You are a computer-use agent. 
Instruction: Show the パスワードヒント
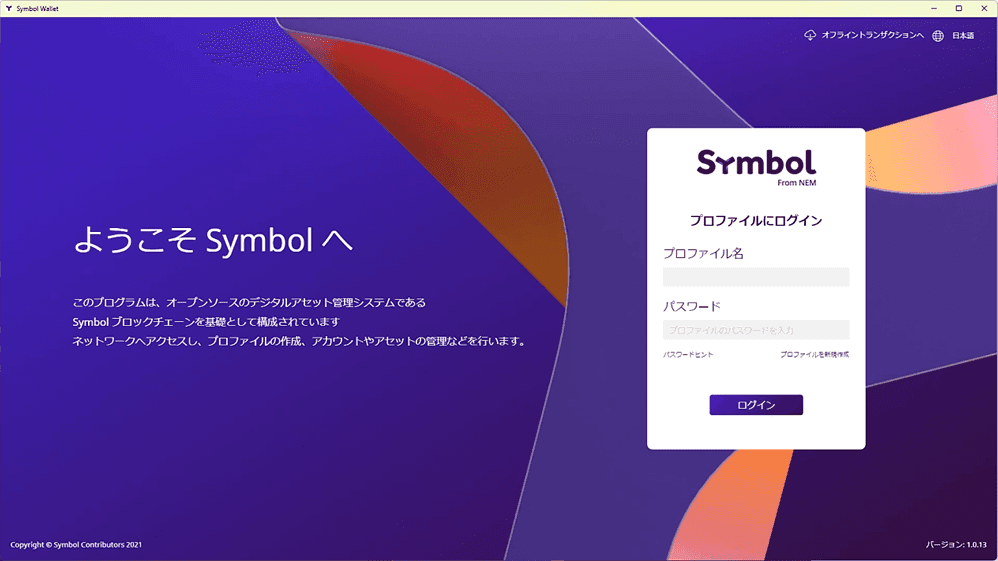[688, 355]
